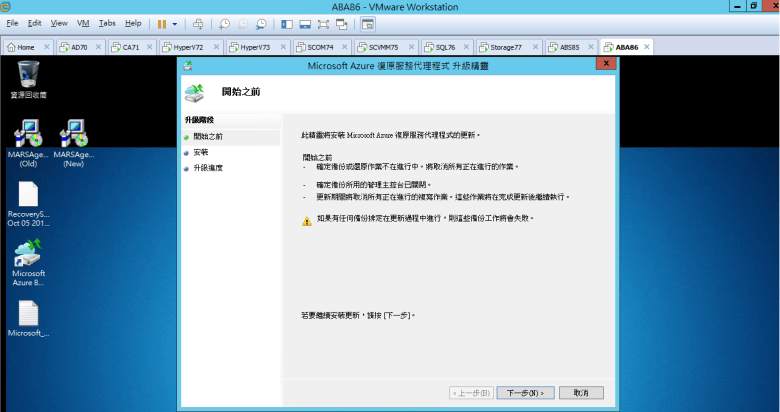Switch to the HyperV72 tab
Image resolution: width=780 pixels, height=412 pixels.
pos(187,47)
